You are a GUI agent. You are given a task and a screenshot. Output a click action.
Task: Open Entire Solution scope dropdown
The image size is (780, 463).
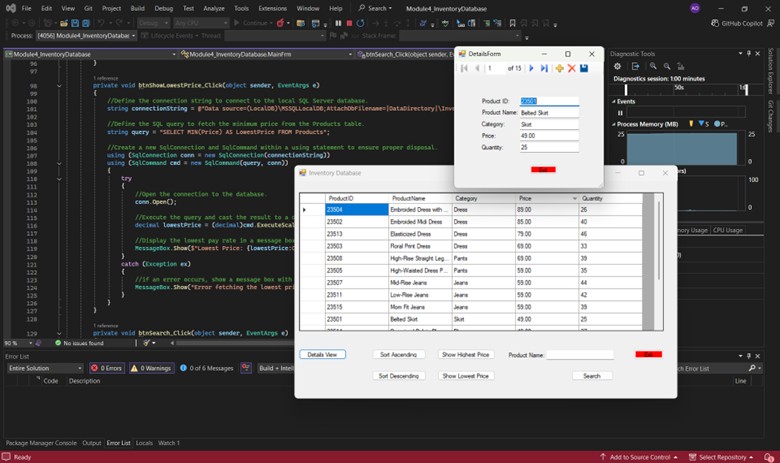pyautogui.click(x=45, y=368)
